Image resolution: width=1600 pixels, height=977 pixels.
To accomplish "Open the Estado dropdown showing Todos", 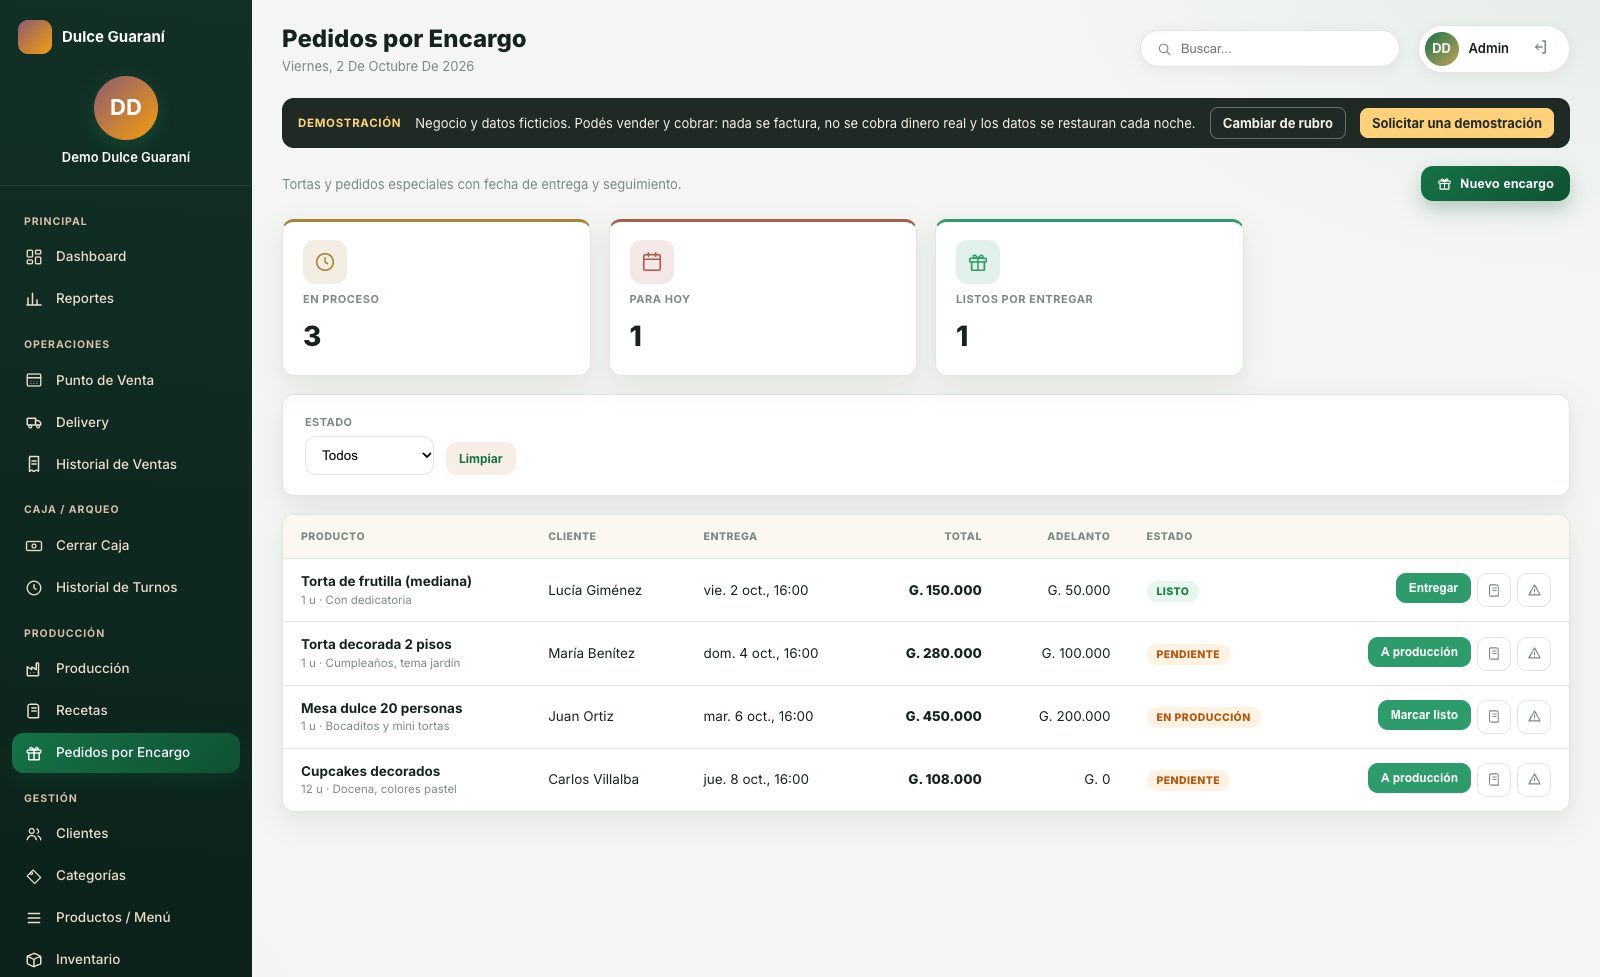I will pos(369,455).
